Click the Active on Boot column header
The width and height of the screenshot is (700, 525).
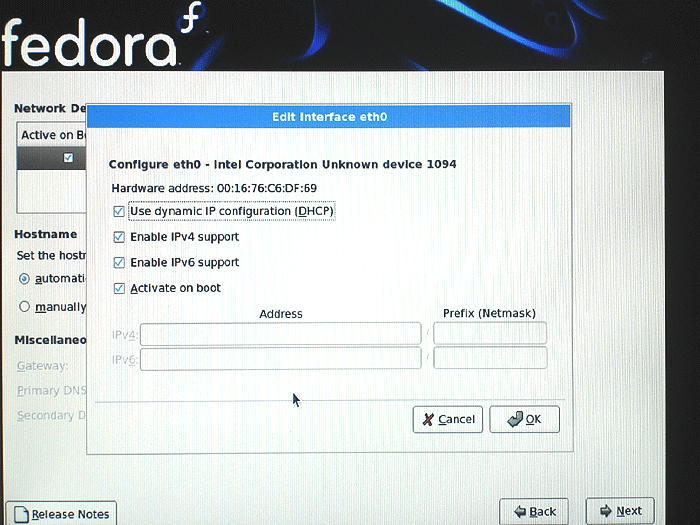pyautogui.click(x=53, y=135)
